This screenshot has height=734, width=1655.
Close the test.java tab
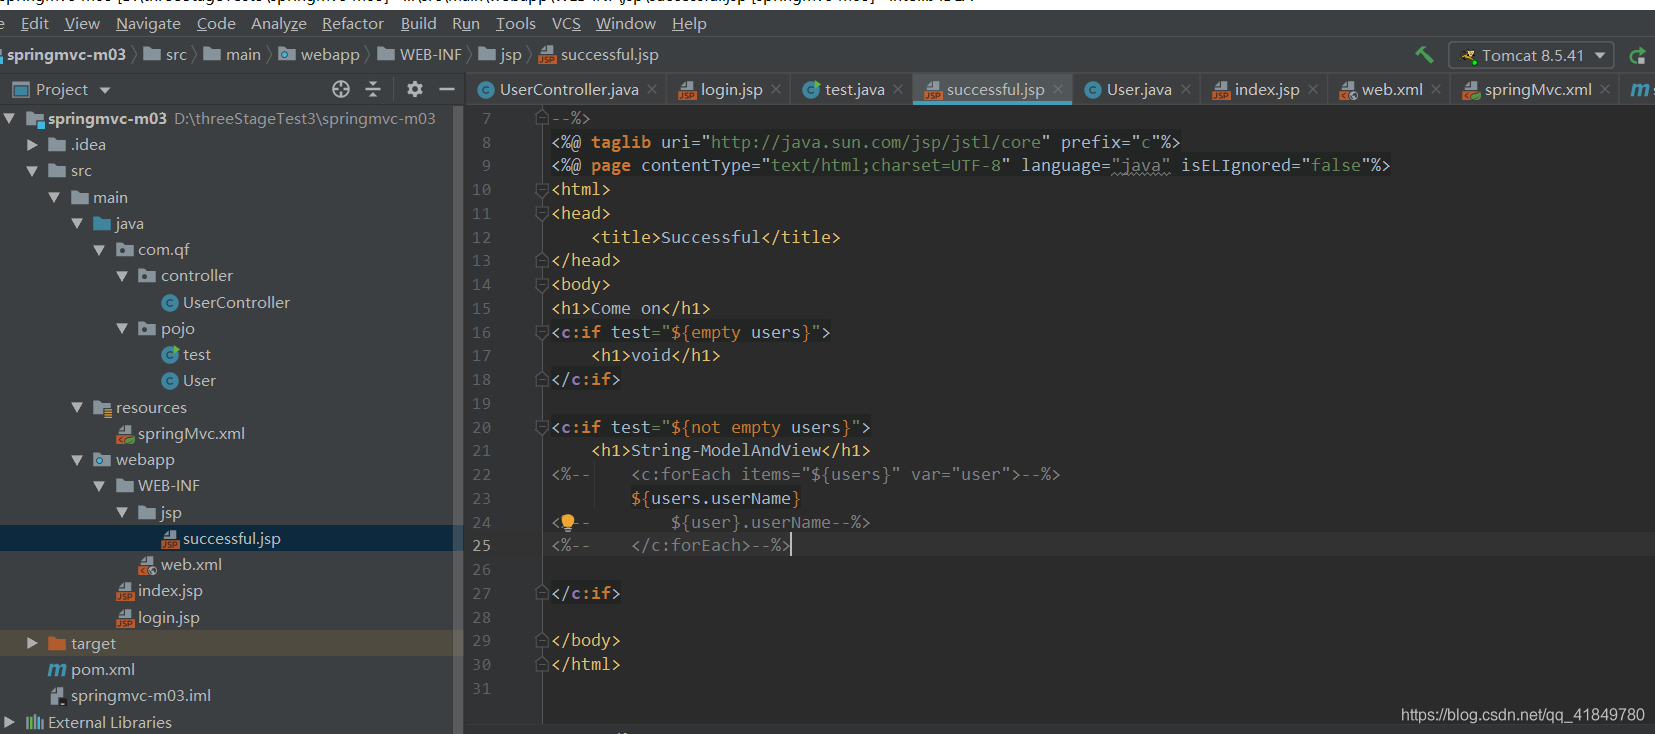898,89
